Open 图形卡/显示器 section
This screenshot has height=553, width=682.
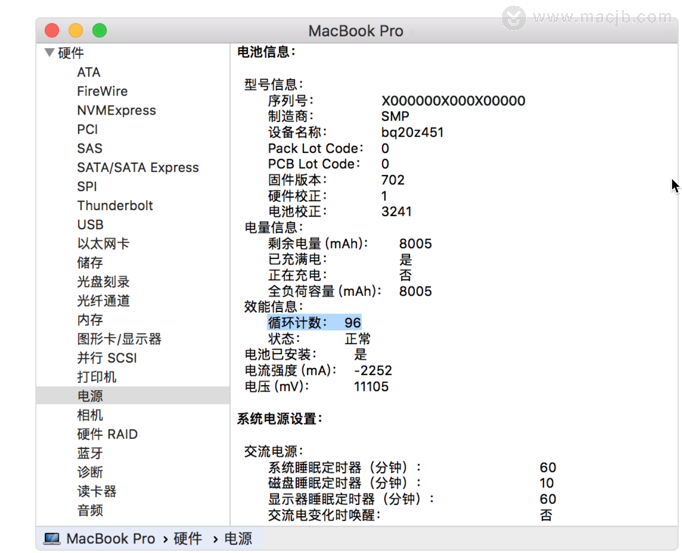[x=119, y=339]
